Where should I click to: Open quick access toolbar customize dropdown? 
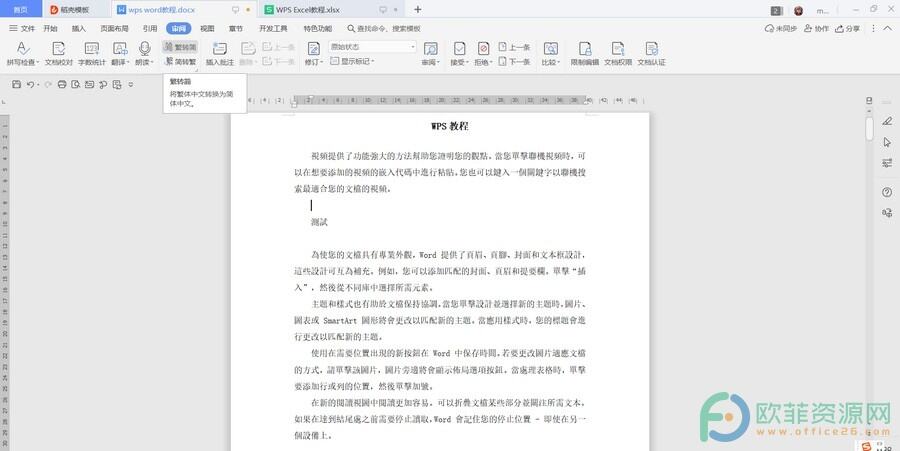131,84
